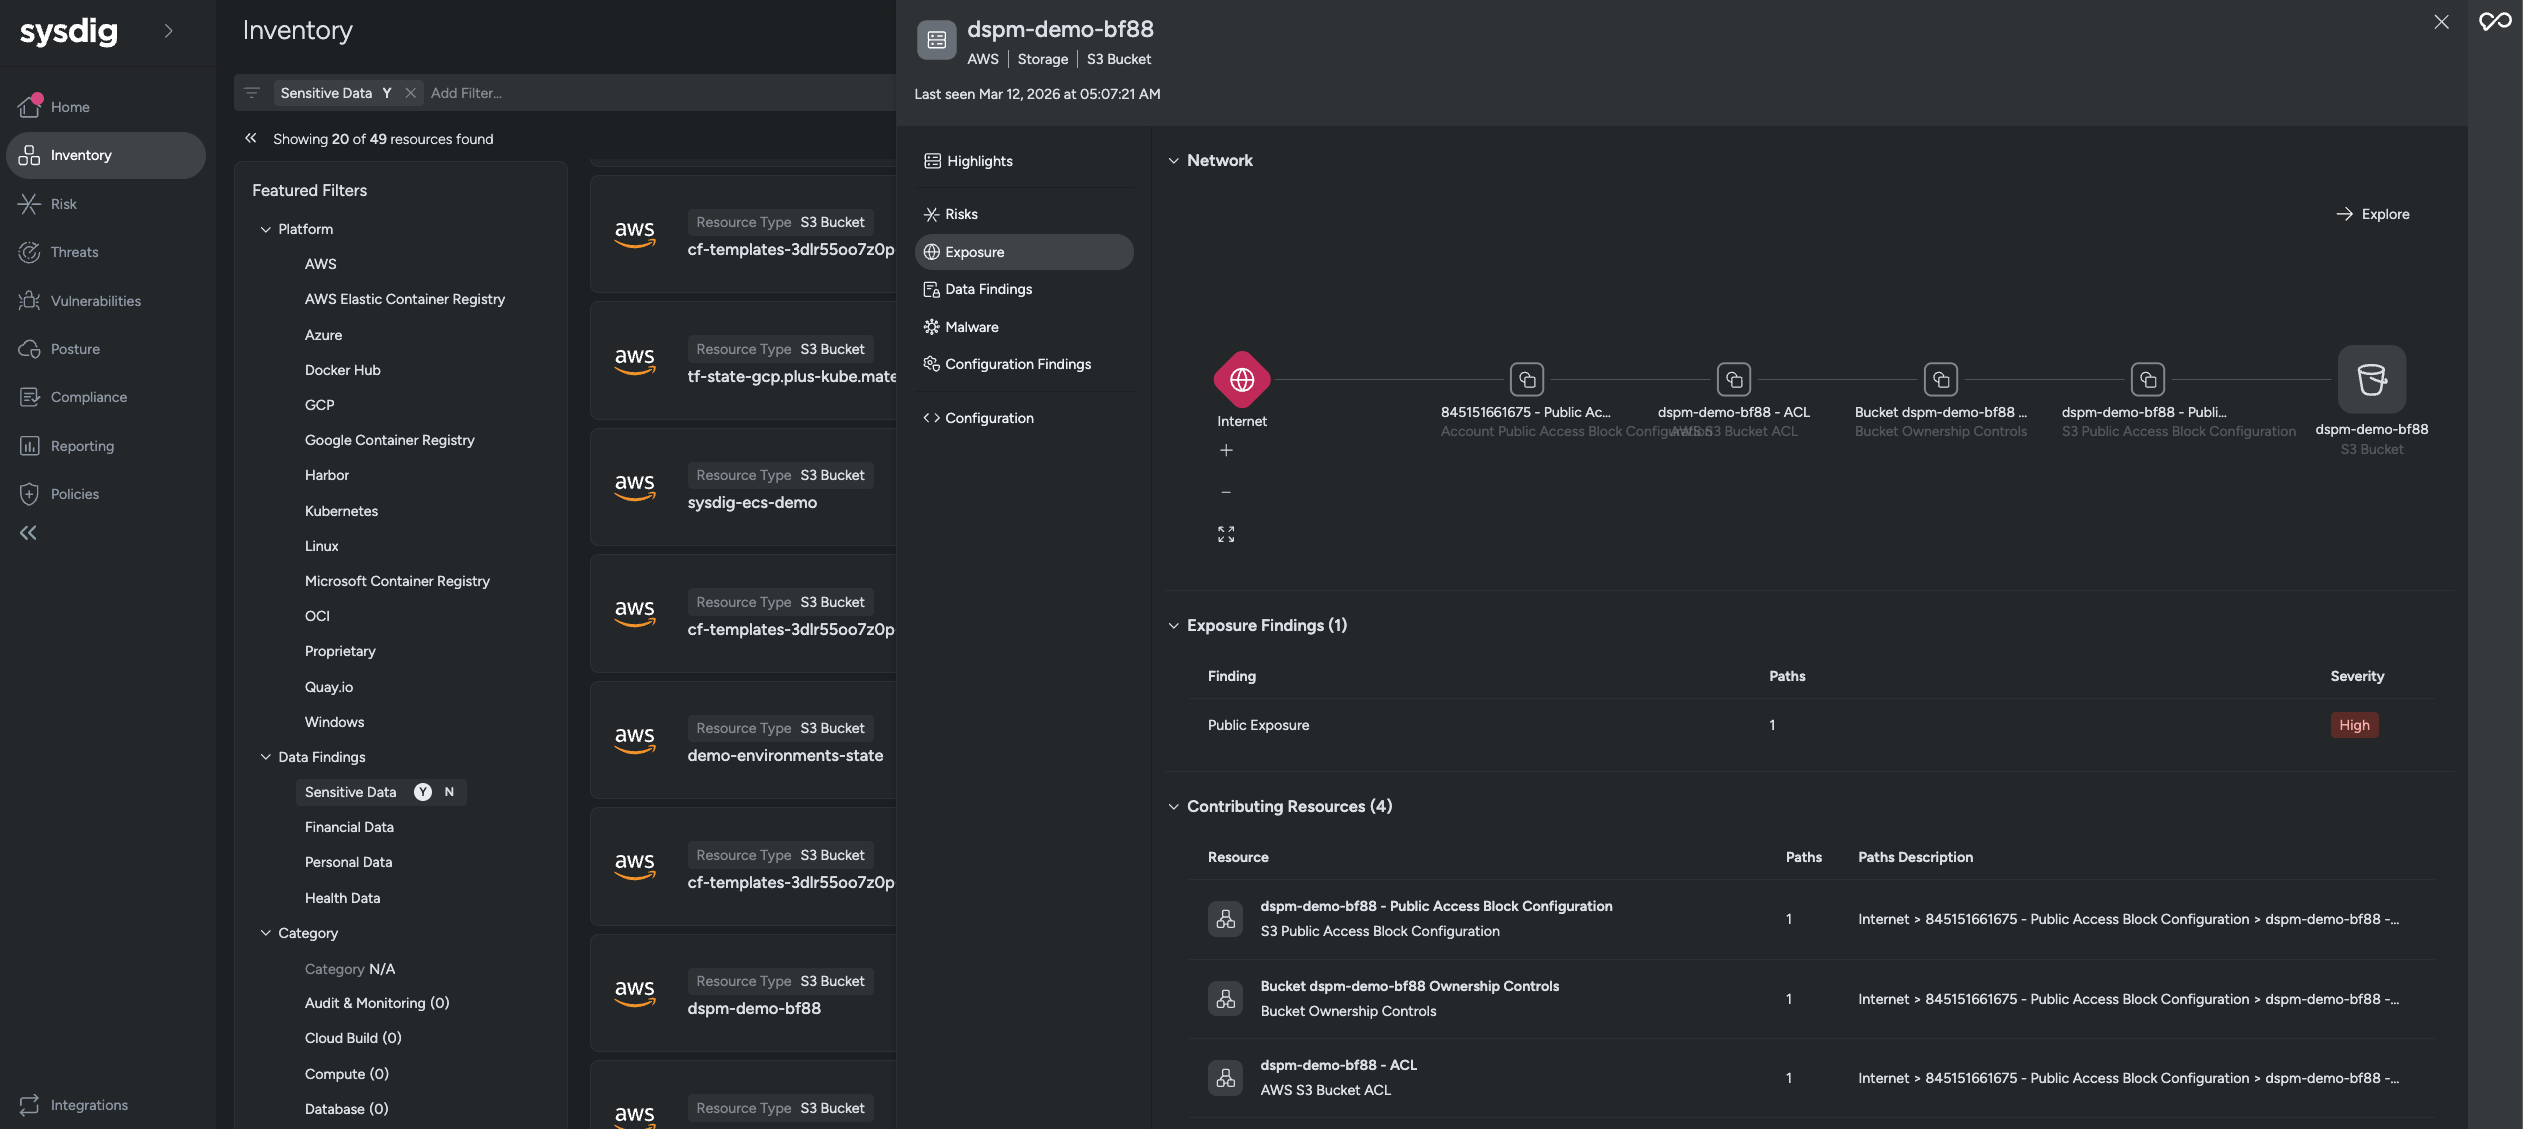The height and width of the screenshot is (1129, 2523).
Task: Collapse the left sidebar with the chevron
Action: 28,532
